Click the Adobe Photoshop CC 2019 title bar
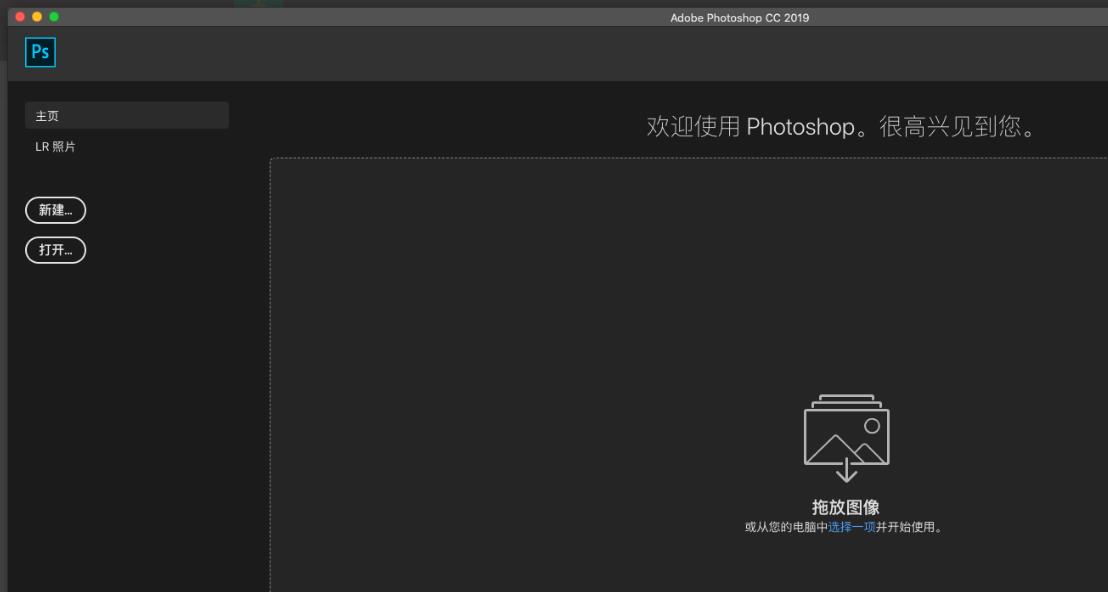This screenshot has height=592, width=1108. click(737, 17)
